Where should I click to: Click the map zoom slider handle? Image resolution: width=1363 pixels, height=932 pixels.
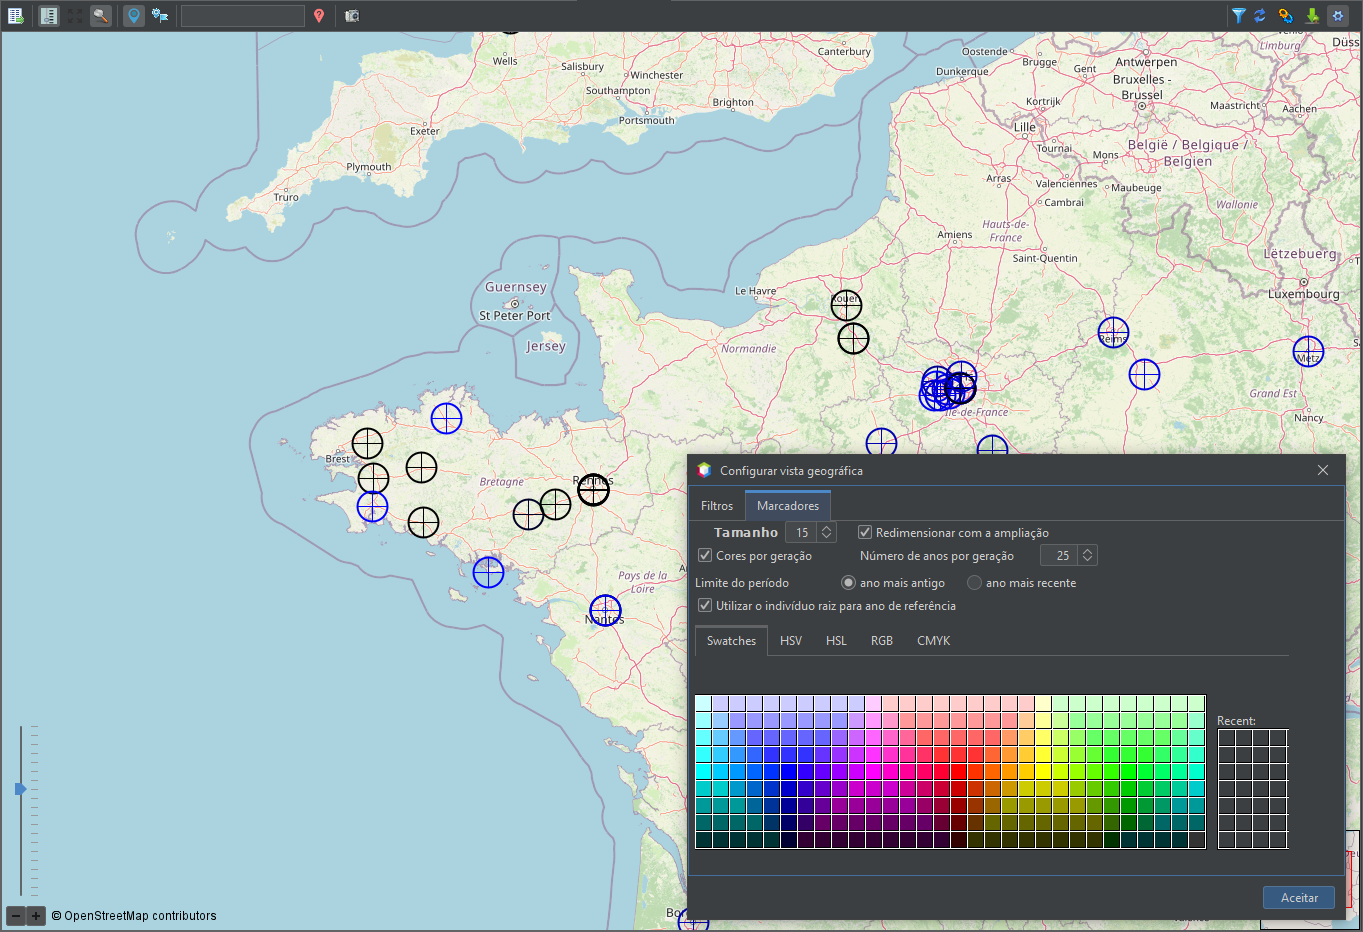pos(21,789)
